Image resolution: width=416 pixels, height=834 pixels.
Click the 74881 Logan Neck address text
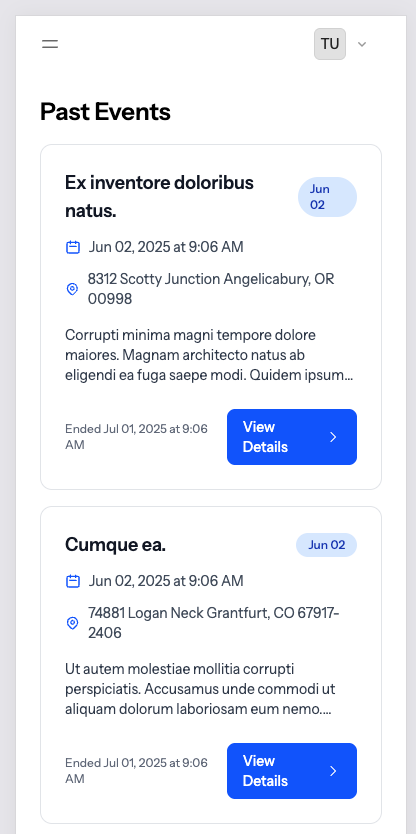(214, 623)
